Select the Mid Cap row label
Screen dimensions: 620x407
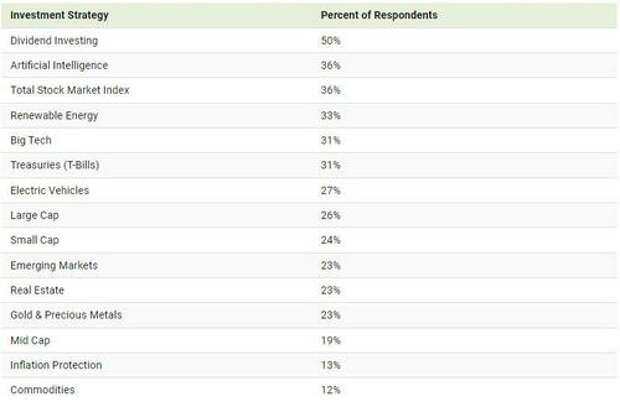(30, 340)
